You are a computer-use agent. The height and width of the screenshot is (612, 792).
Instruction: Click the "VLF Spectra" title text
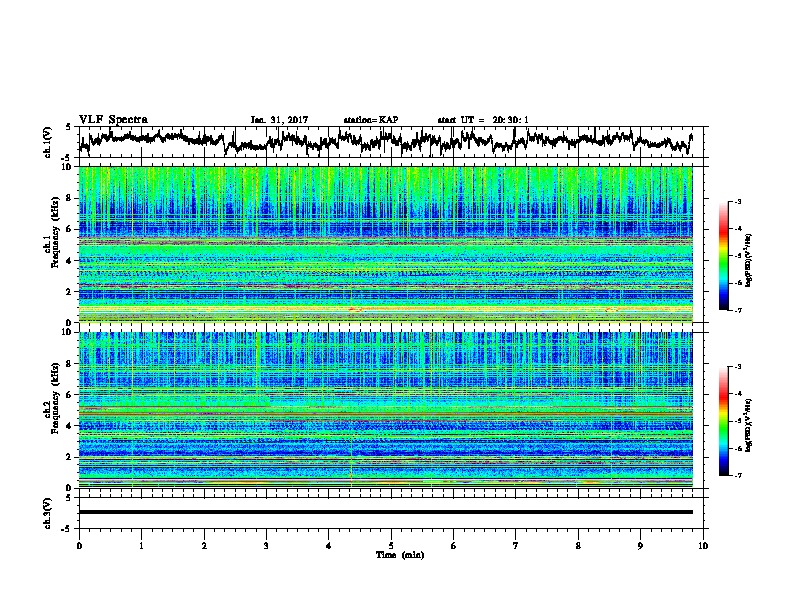tap(113, 120)
